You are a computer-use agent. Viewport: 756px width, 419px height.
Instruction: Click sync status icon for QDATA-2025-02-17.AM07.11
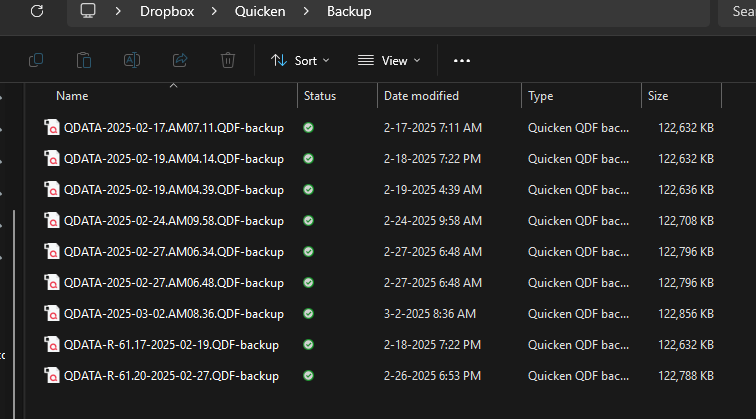(309, 128)
